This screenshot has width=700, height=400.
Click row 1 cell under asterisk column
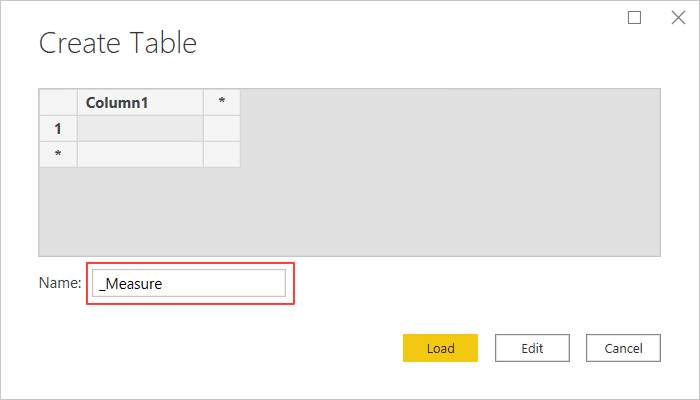(221, 128)
